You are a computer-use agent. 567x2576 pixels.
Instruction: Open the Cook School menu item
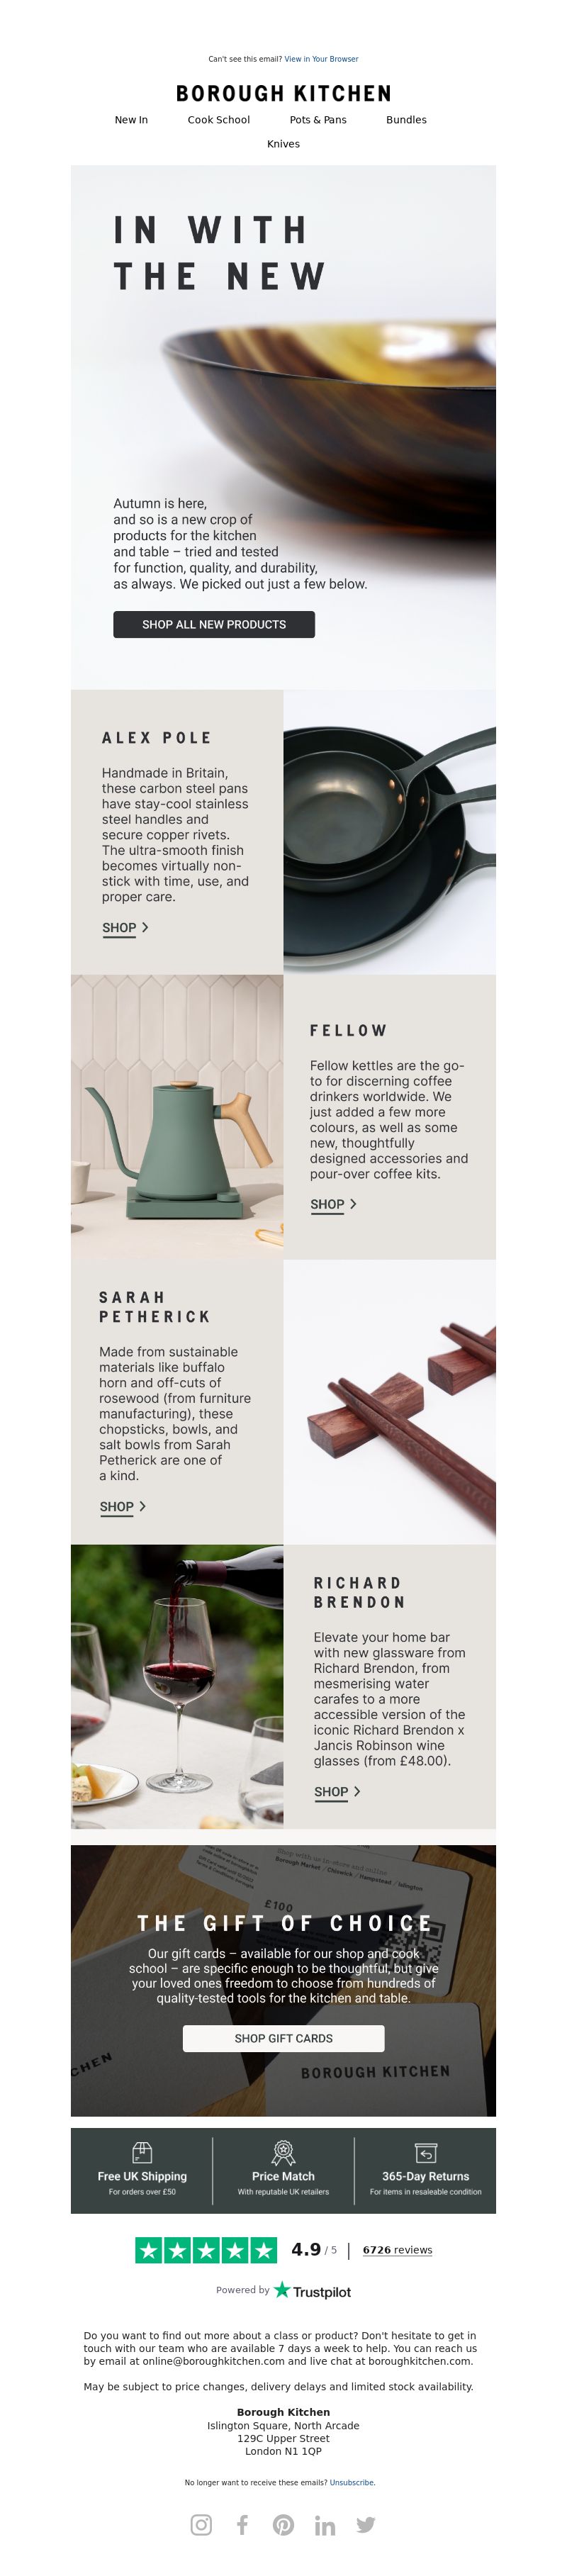point(219,120)
